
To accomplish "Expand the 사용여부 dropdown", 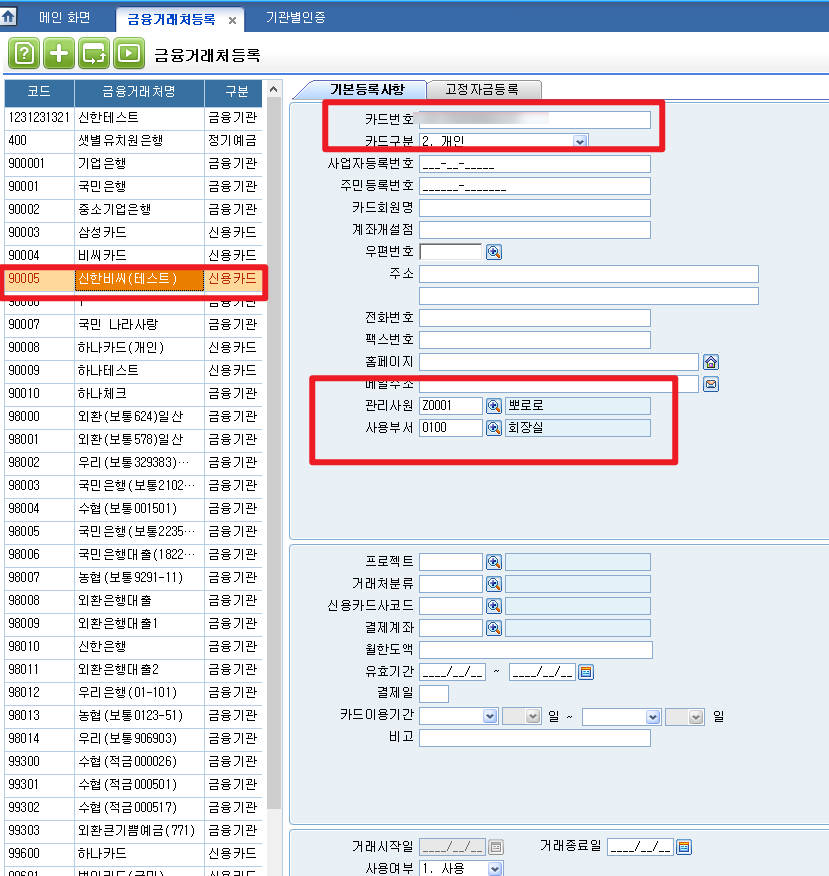I will pyautogui.click(x=495, y=869).
